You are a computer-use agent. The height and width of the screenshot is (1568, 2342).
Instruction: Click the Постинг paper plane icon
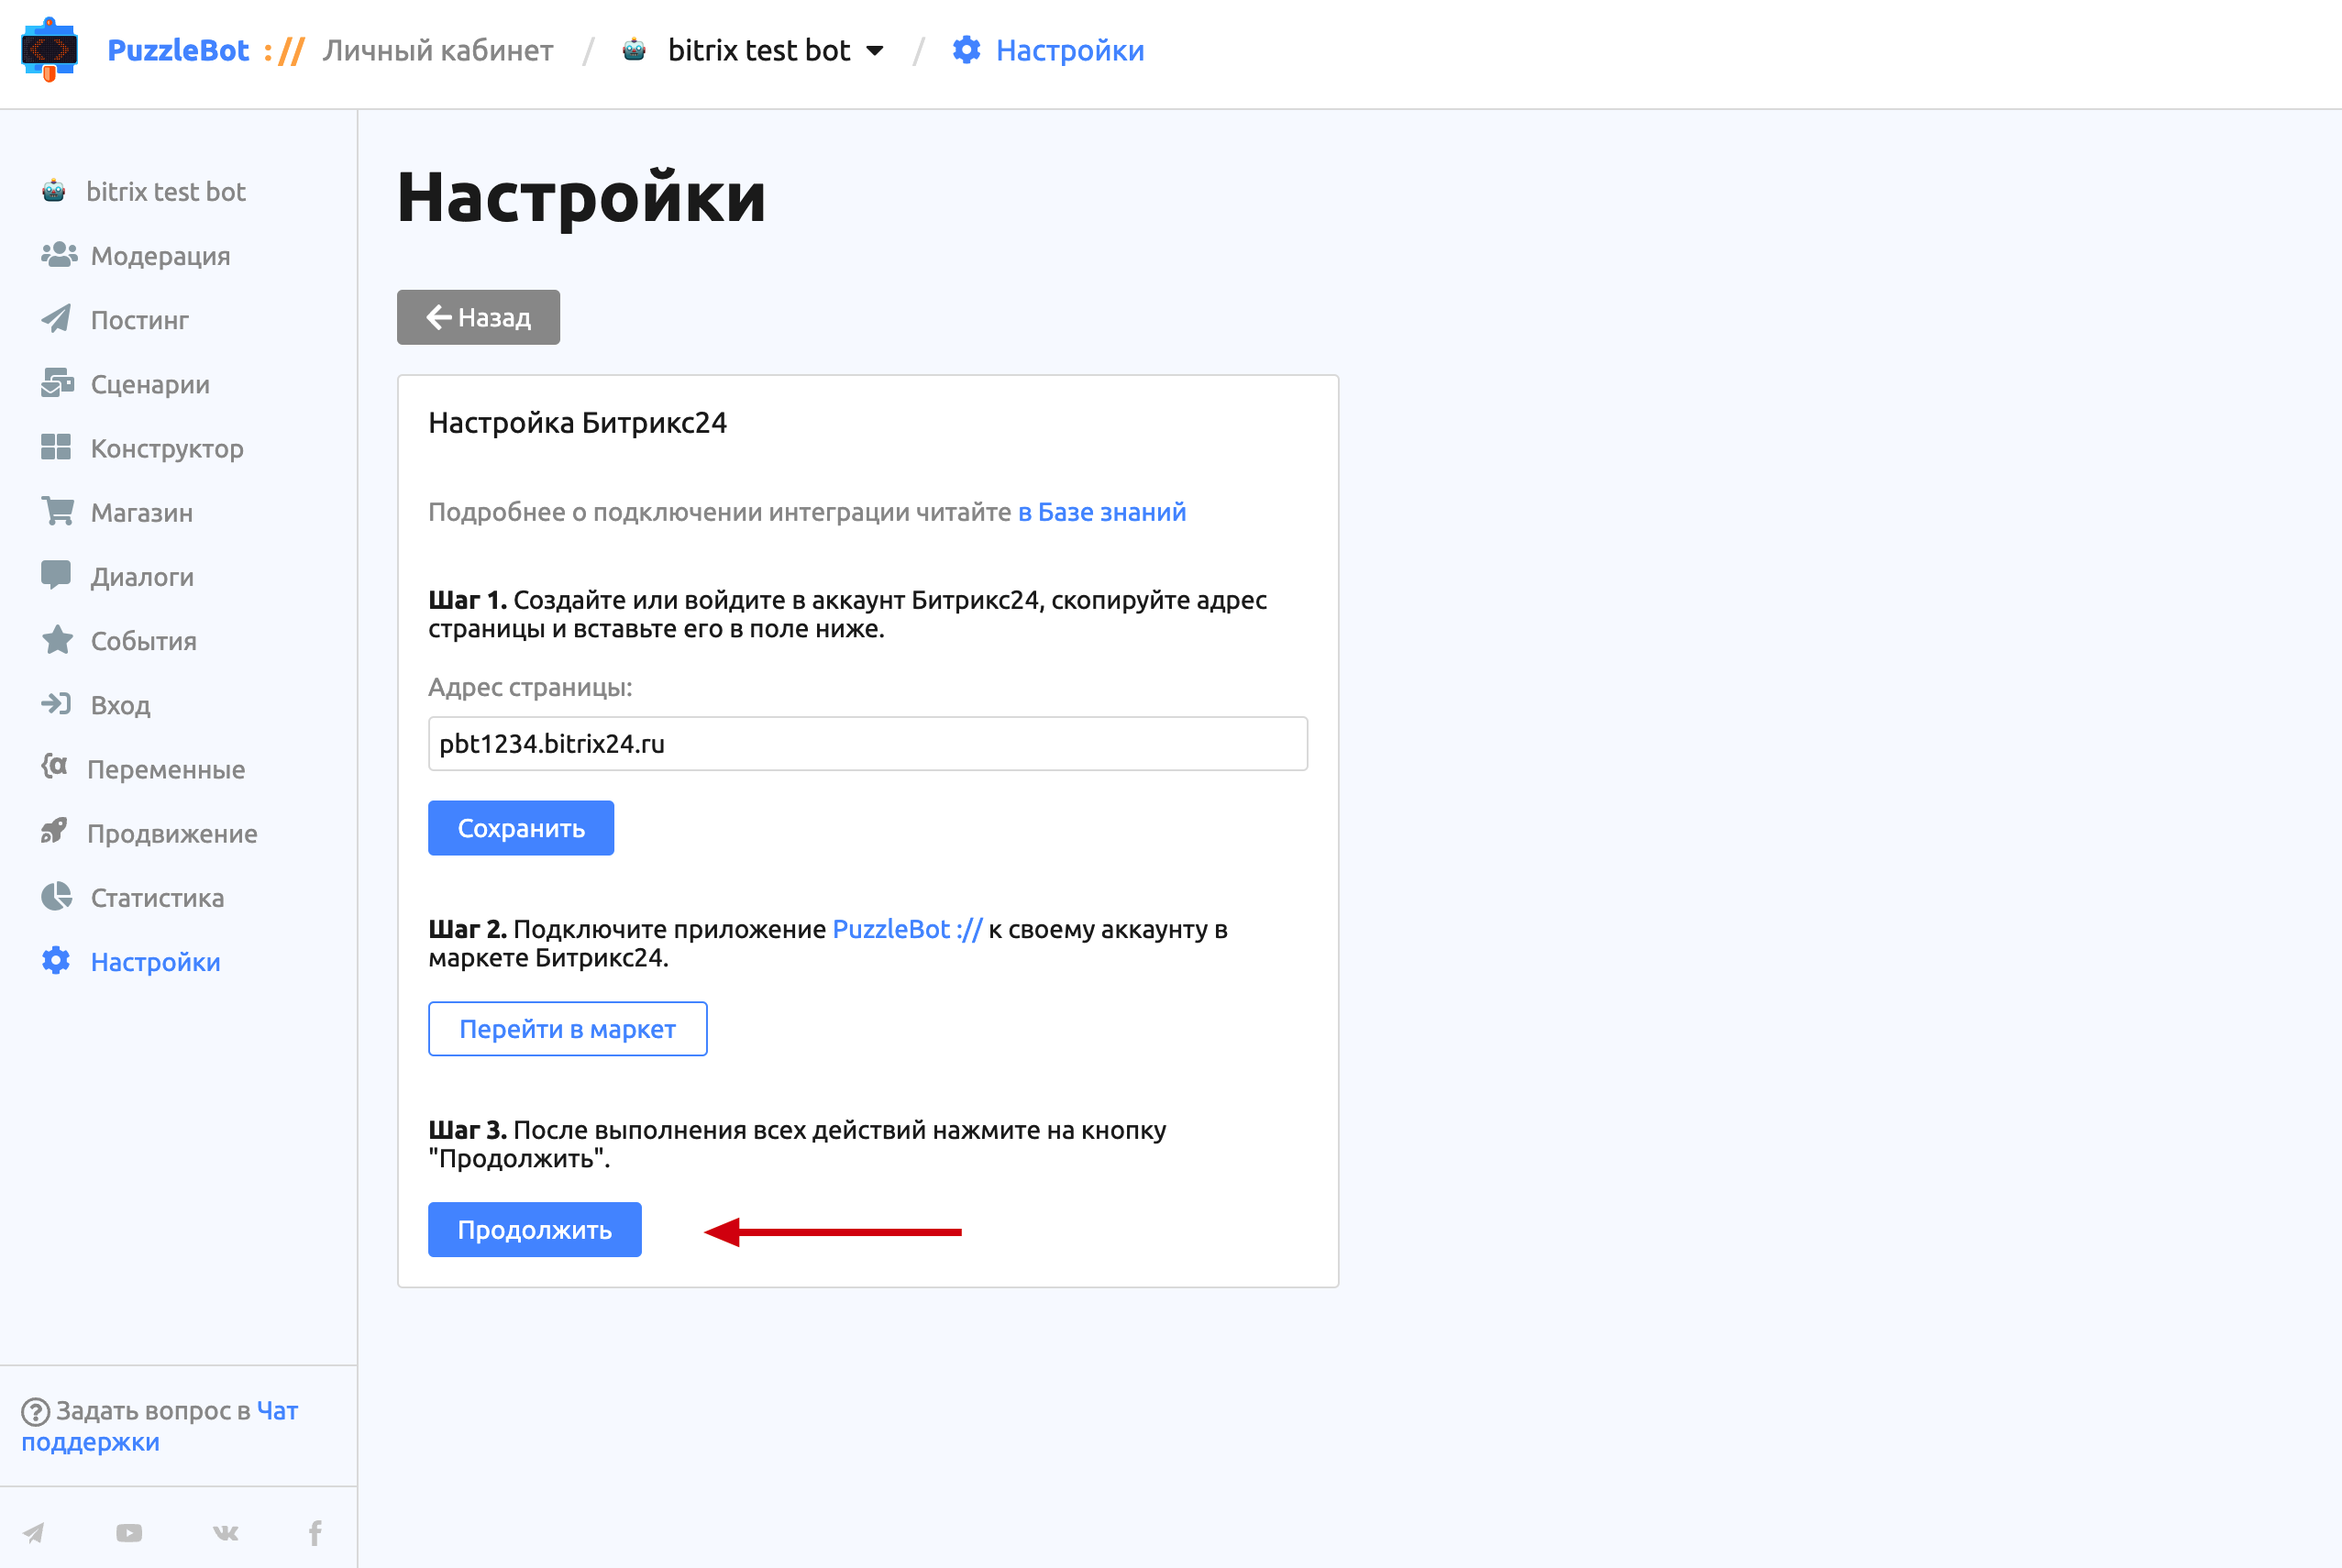(57, 319)
